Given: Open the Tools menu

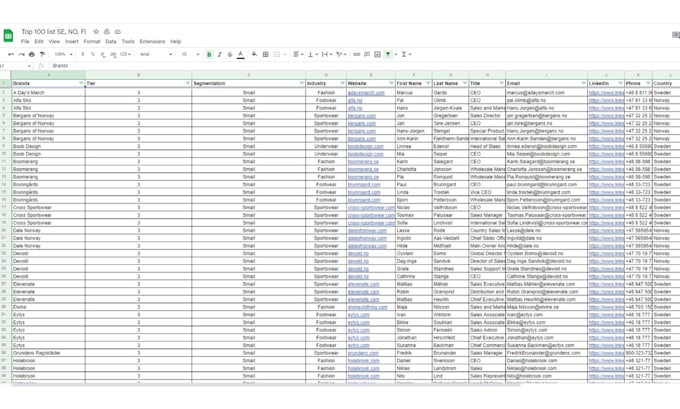Looking at the screenshot, I should (128, 42).
